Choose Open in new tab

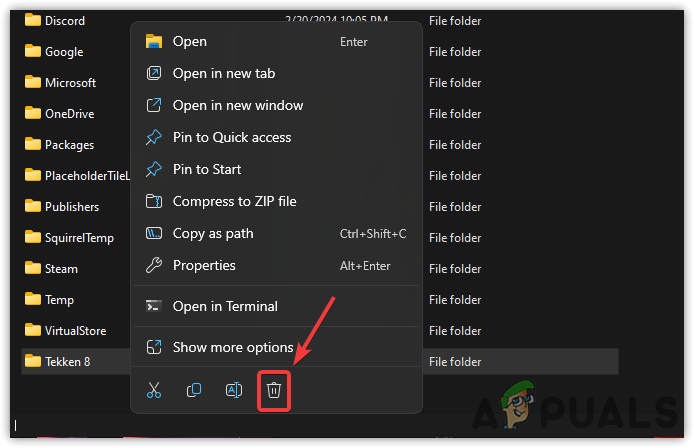(224, 73)
